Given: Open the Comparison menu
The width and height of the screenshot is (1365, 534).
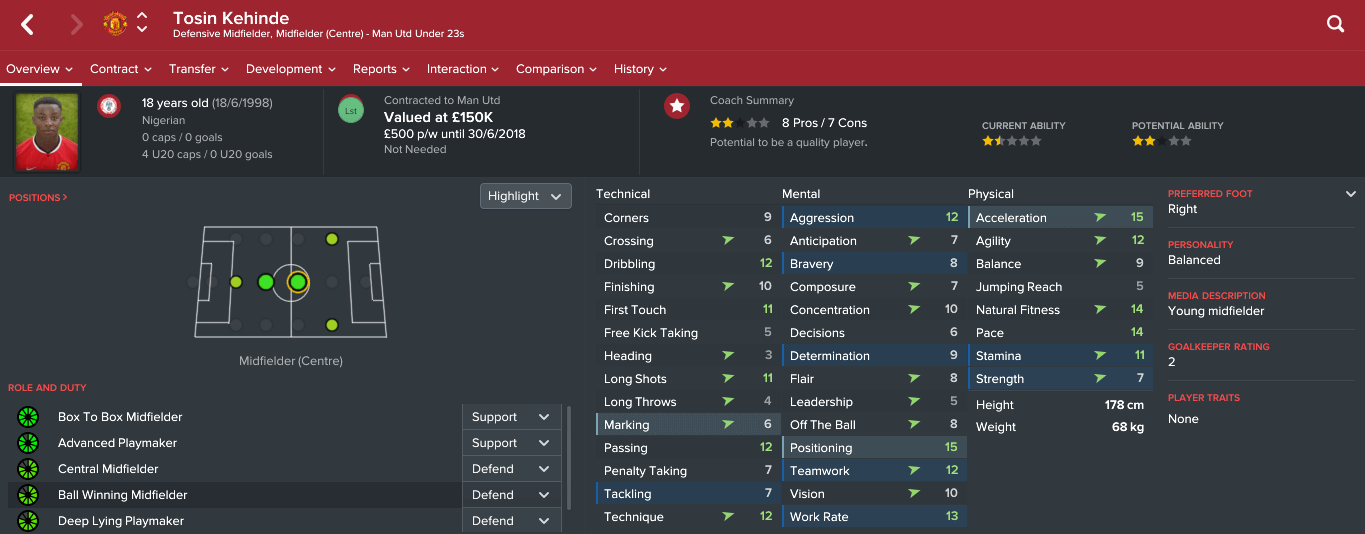Looking at the screenshot, I should (x=556, y=69).
